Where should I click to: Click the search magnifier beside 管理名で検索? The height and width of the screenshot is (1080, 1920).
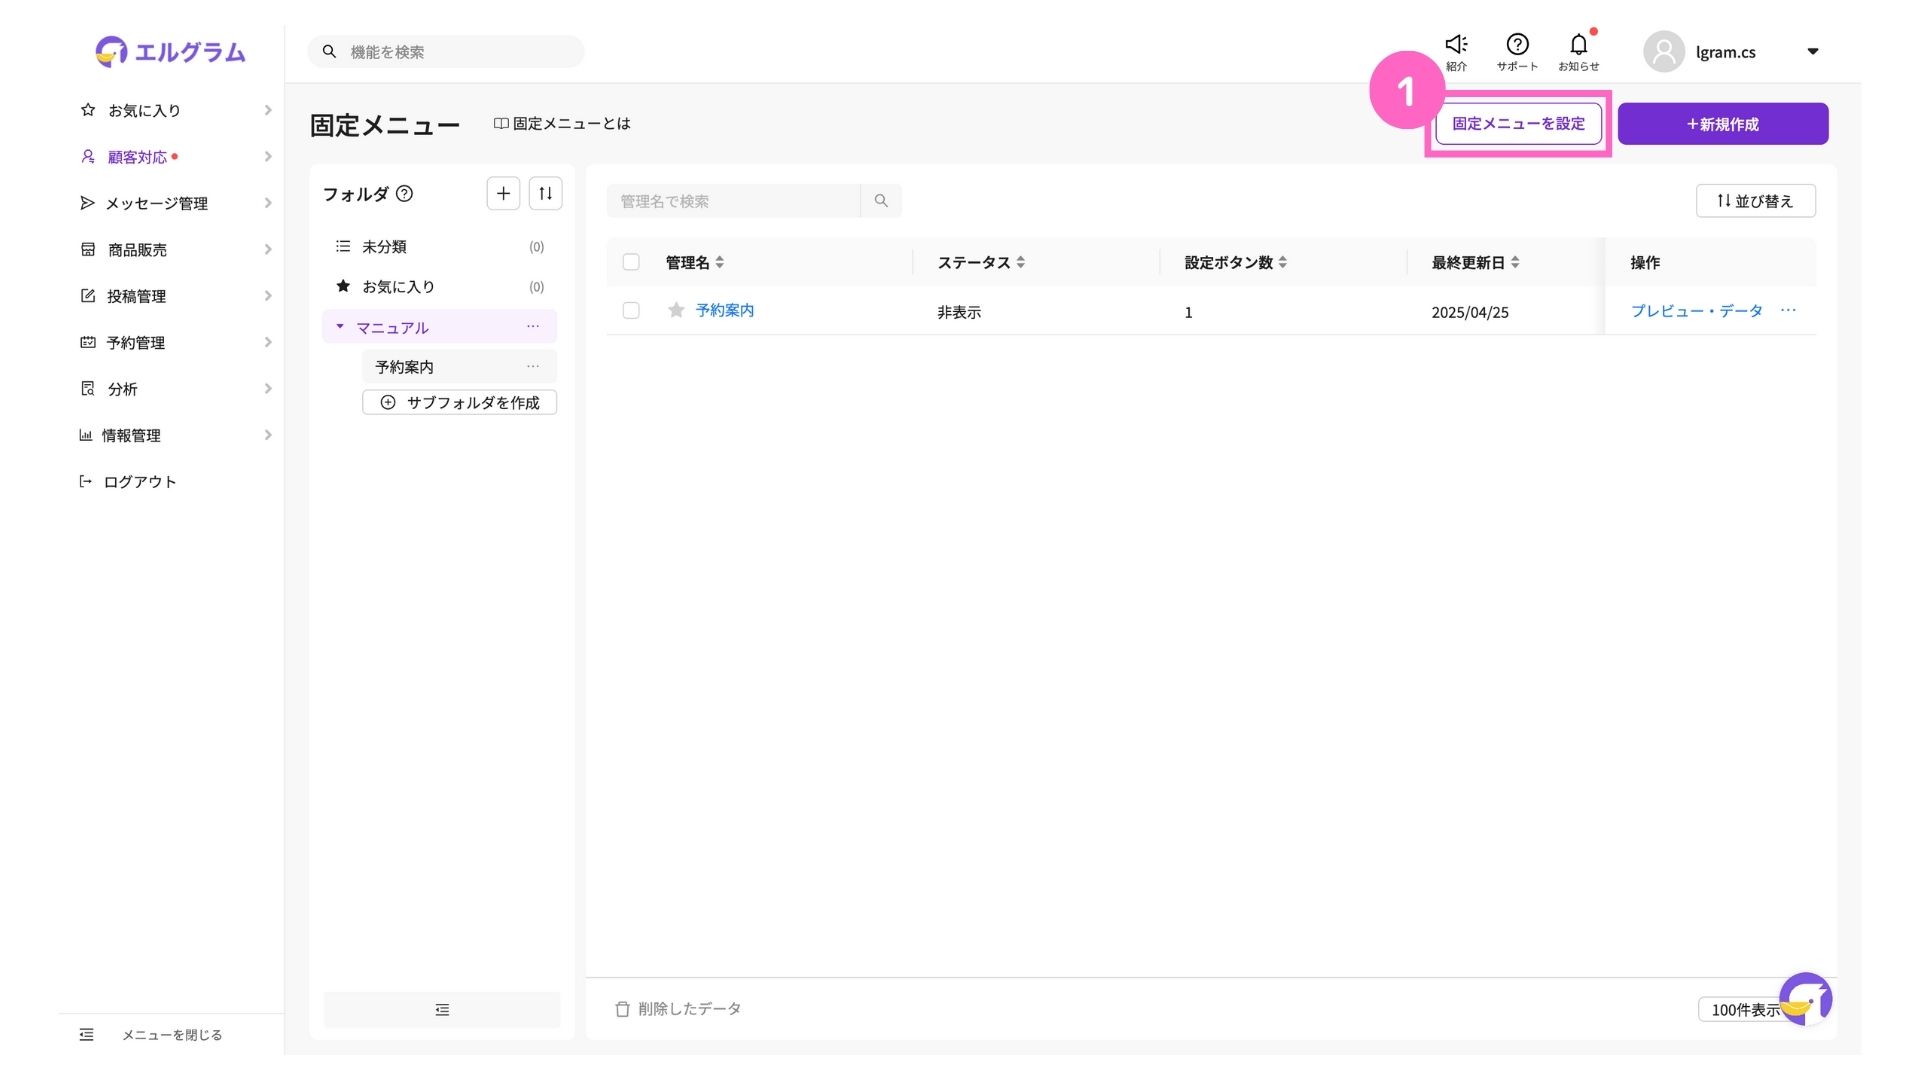tap(881, 201)
